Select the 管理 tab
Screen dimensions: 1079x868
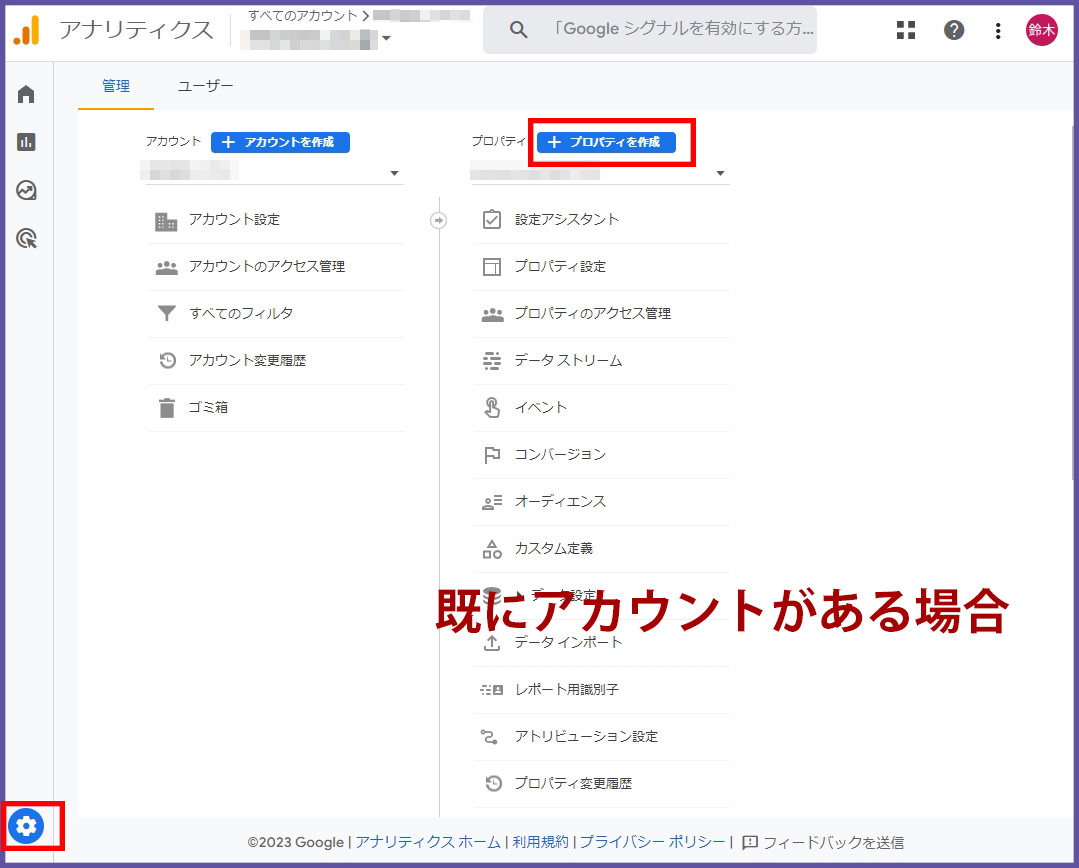[x=116, y=86]
